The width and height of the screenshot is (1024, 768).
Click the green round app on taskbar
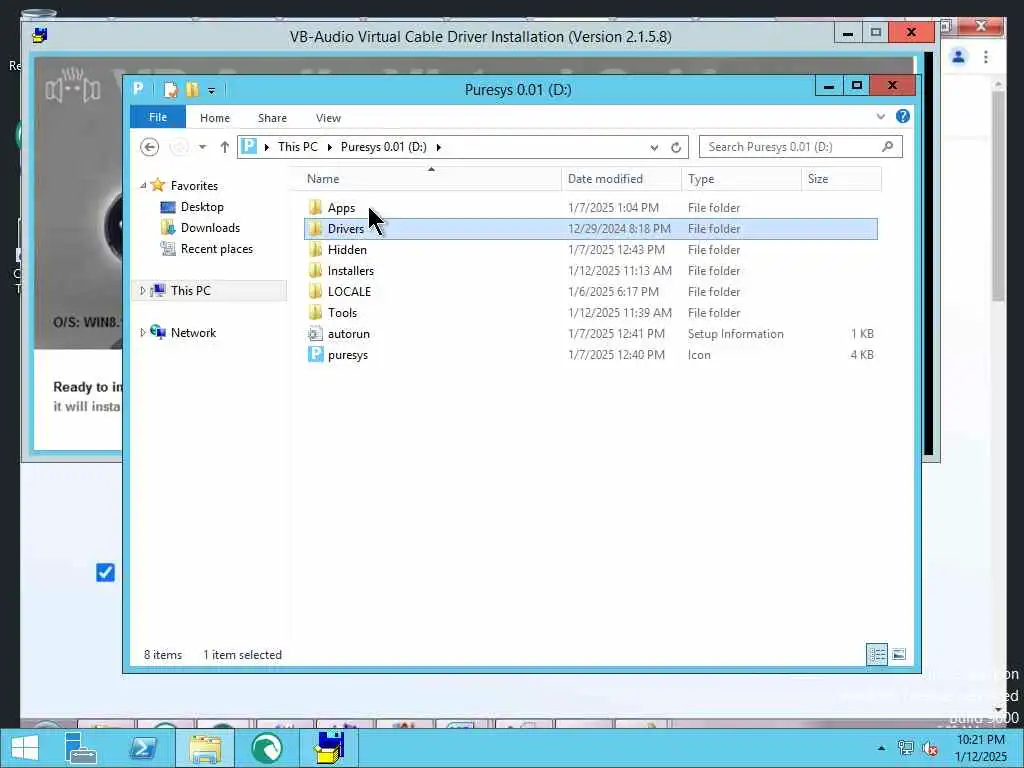pyautogui.click(x=266, y=748)
